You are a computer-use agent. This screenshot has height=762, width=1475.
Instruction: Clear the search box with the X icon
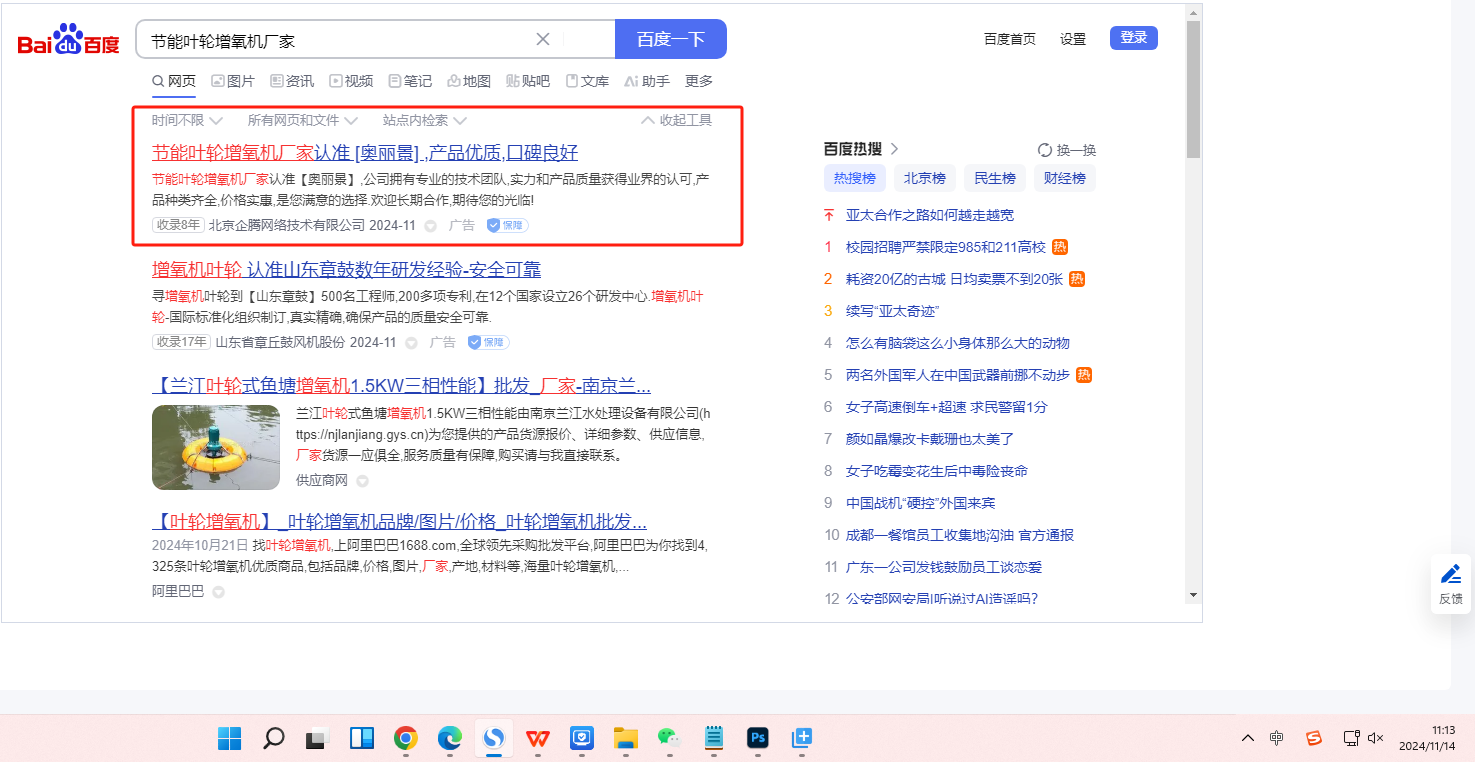pyautogui.click(x=543, y=39)
